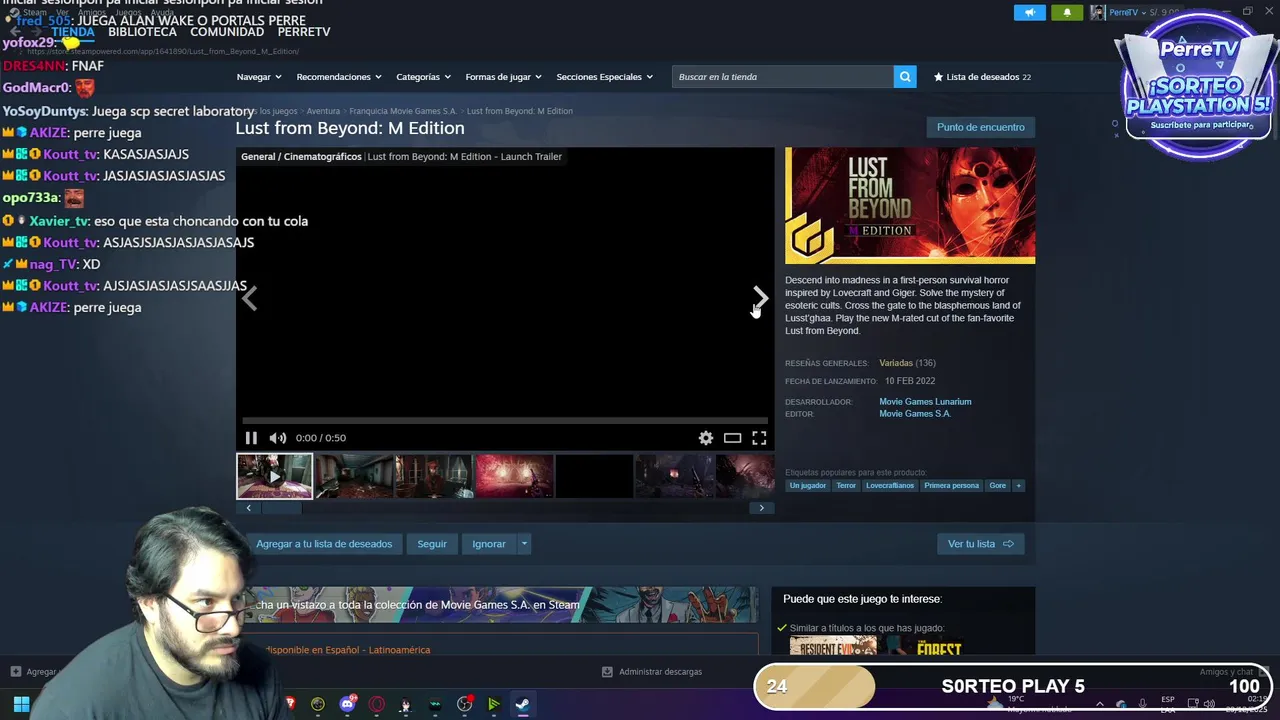Click the Resident Evil recommendation thumbnail
The width and height of the screenshot is (1280, 720).
(x=833, y=646)
